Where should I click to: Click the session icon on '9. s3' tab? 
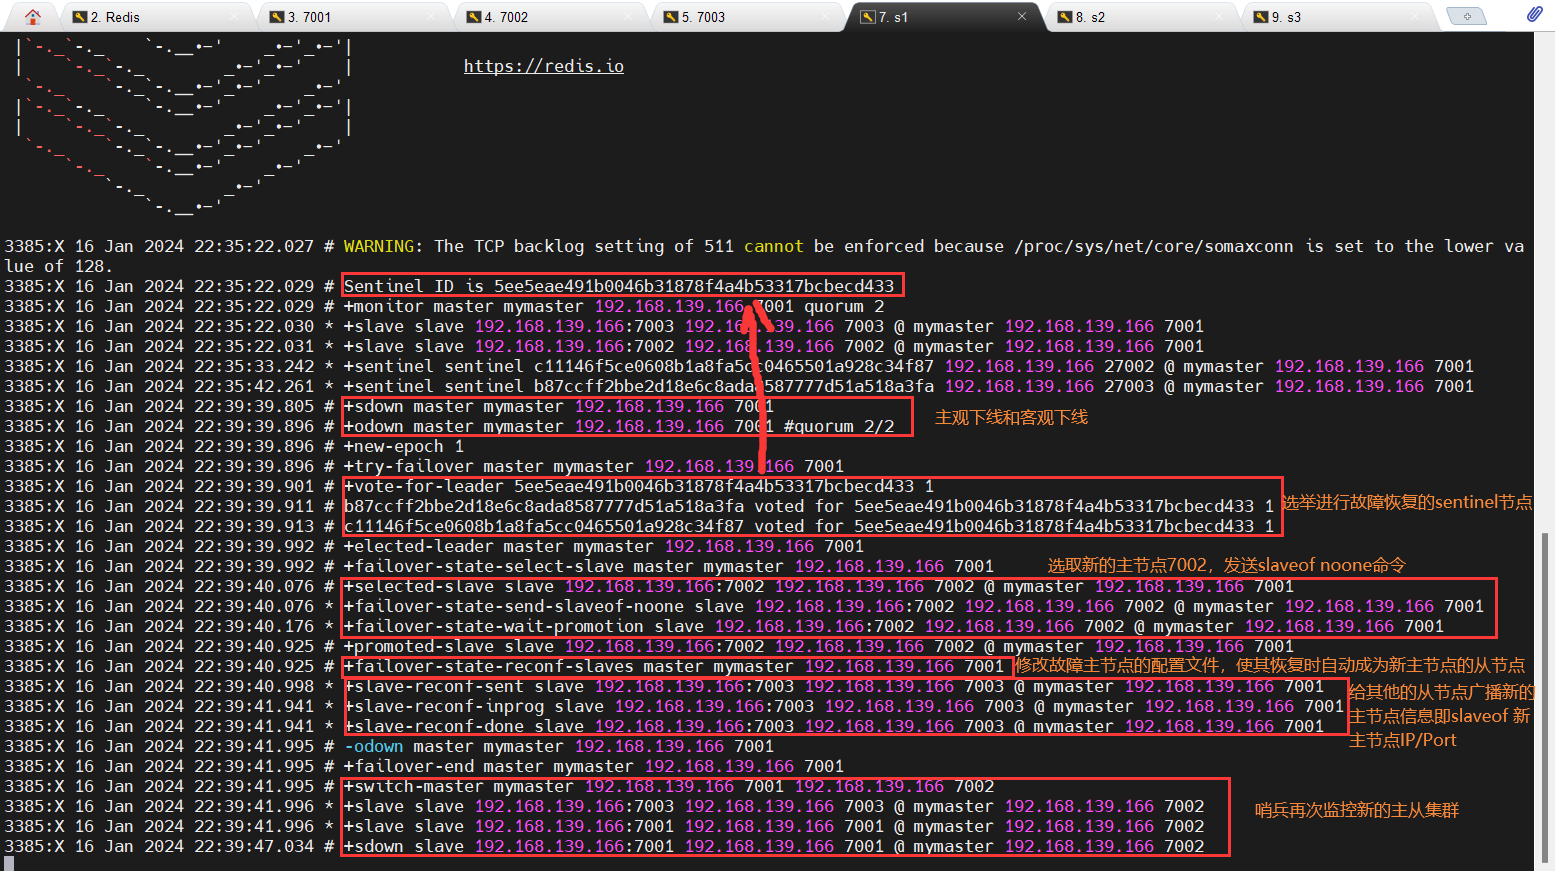[x=1262, y=17]
